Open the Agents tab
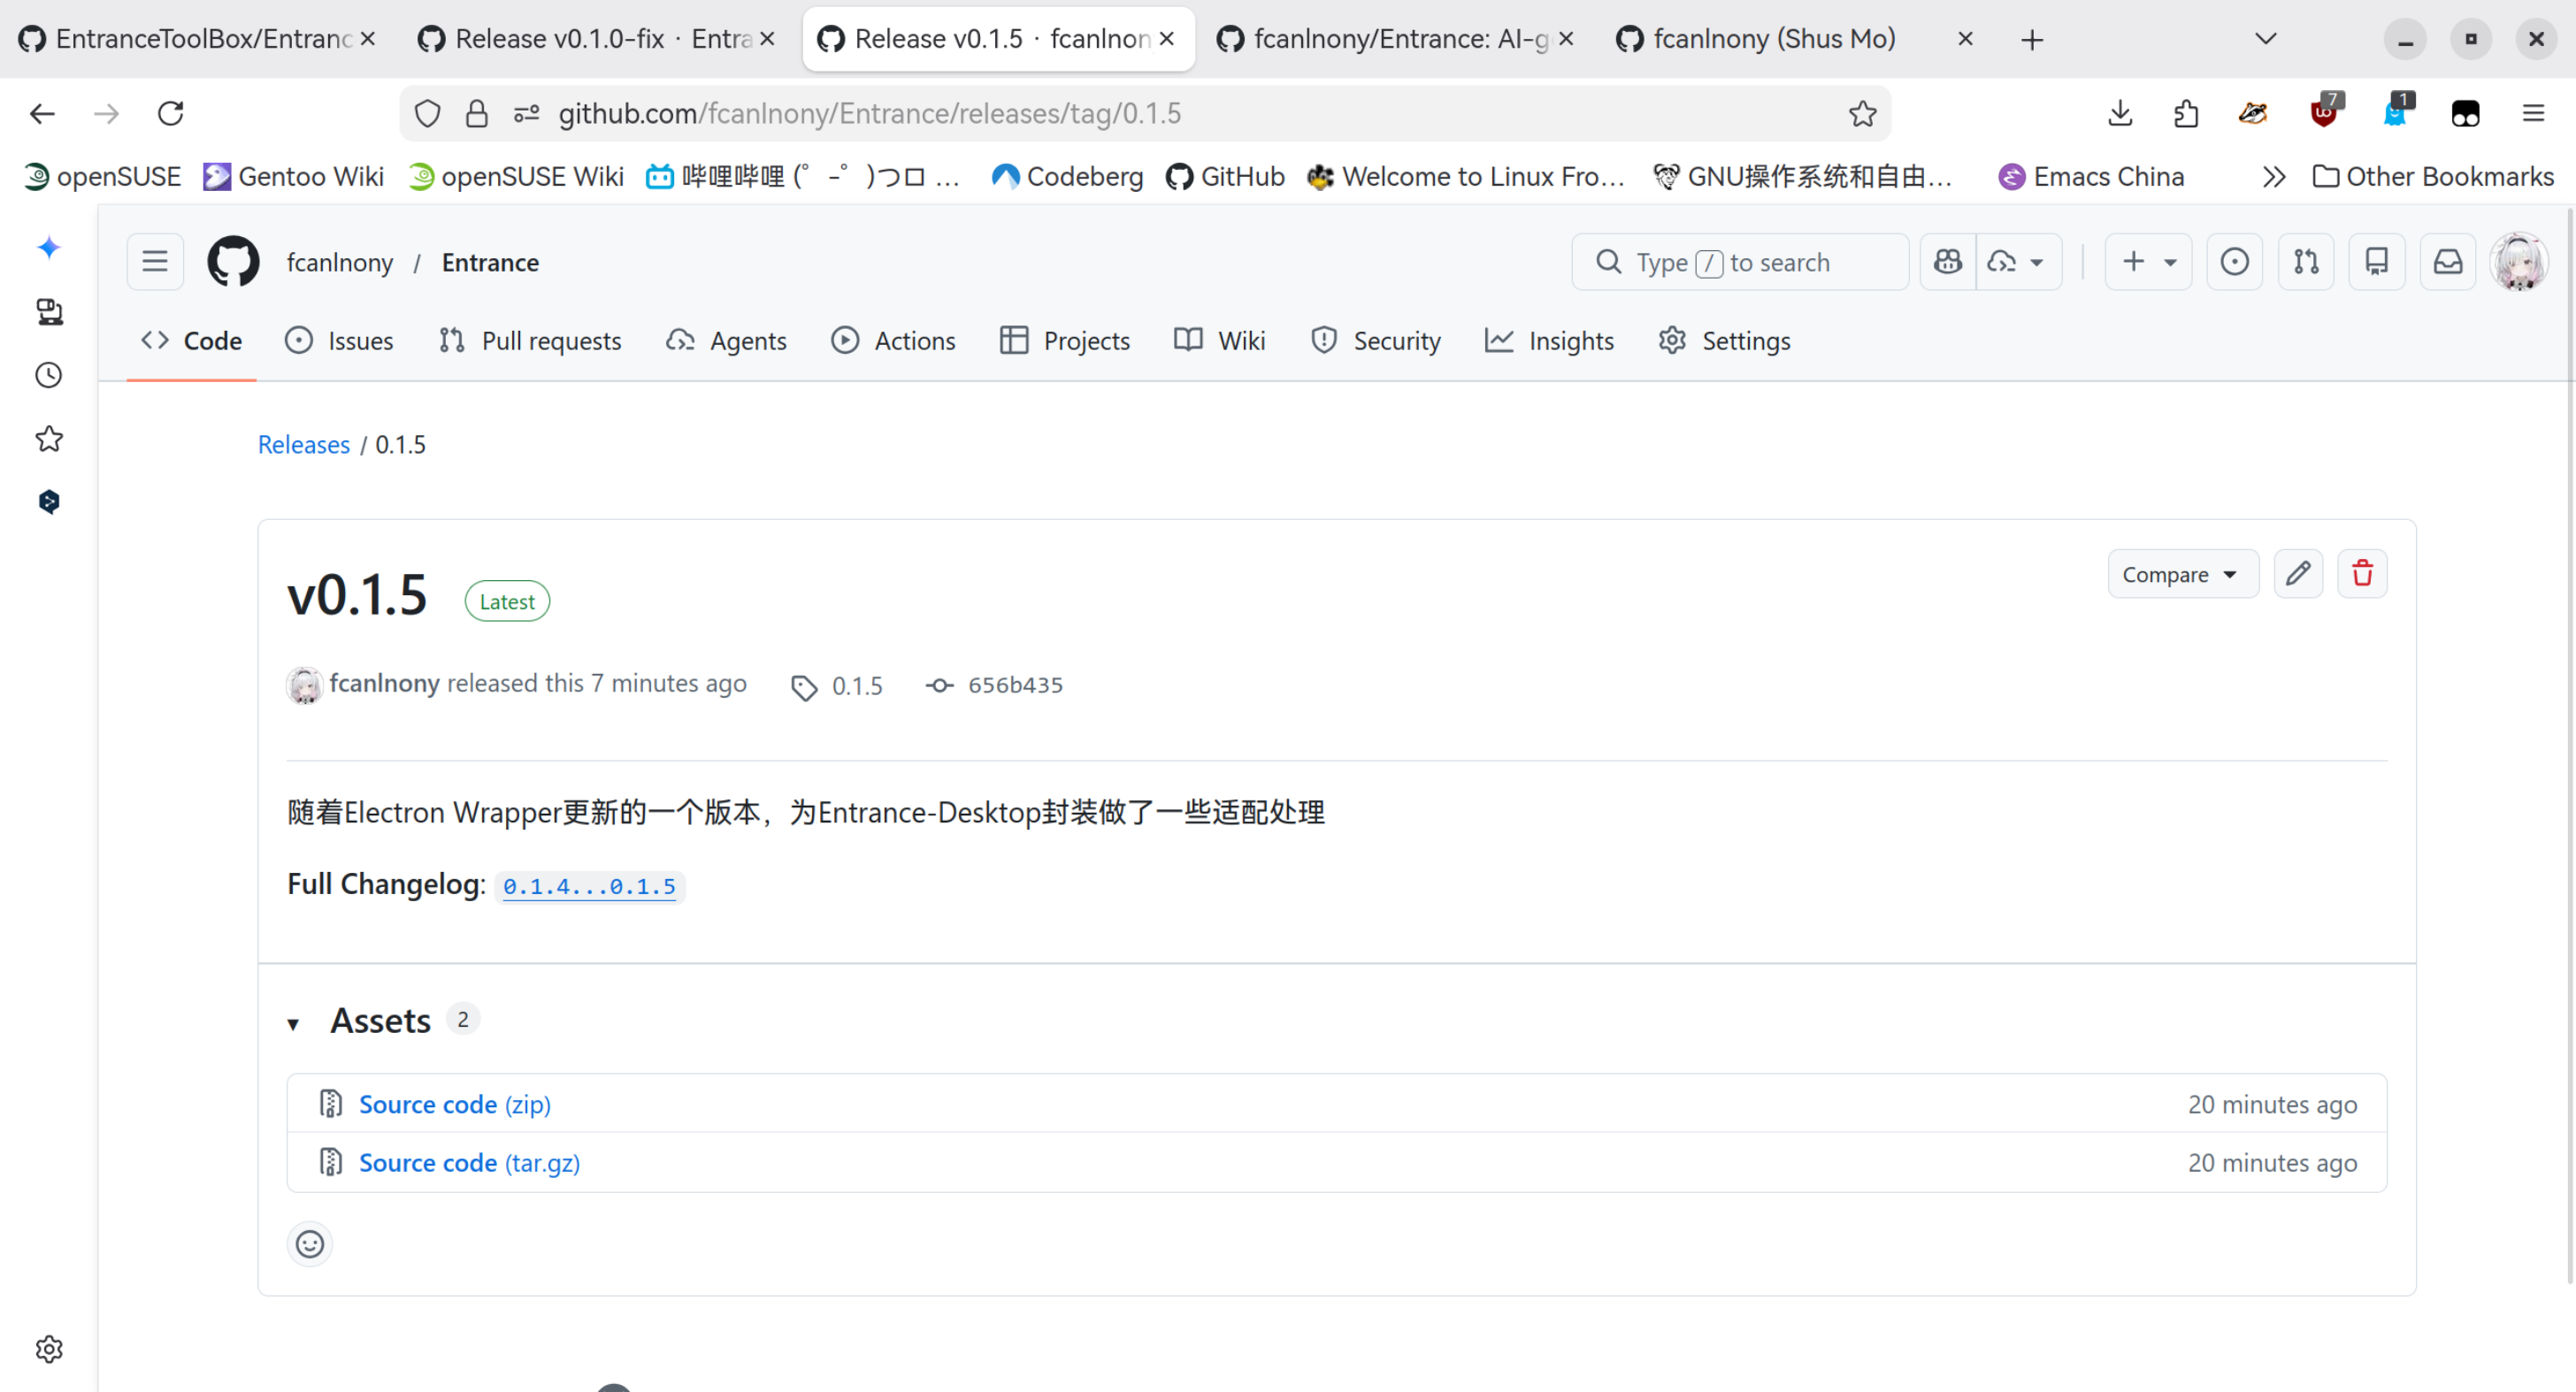Viewport: 2576px width, 1392px height. coord(726,341)
